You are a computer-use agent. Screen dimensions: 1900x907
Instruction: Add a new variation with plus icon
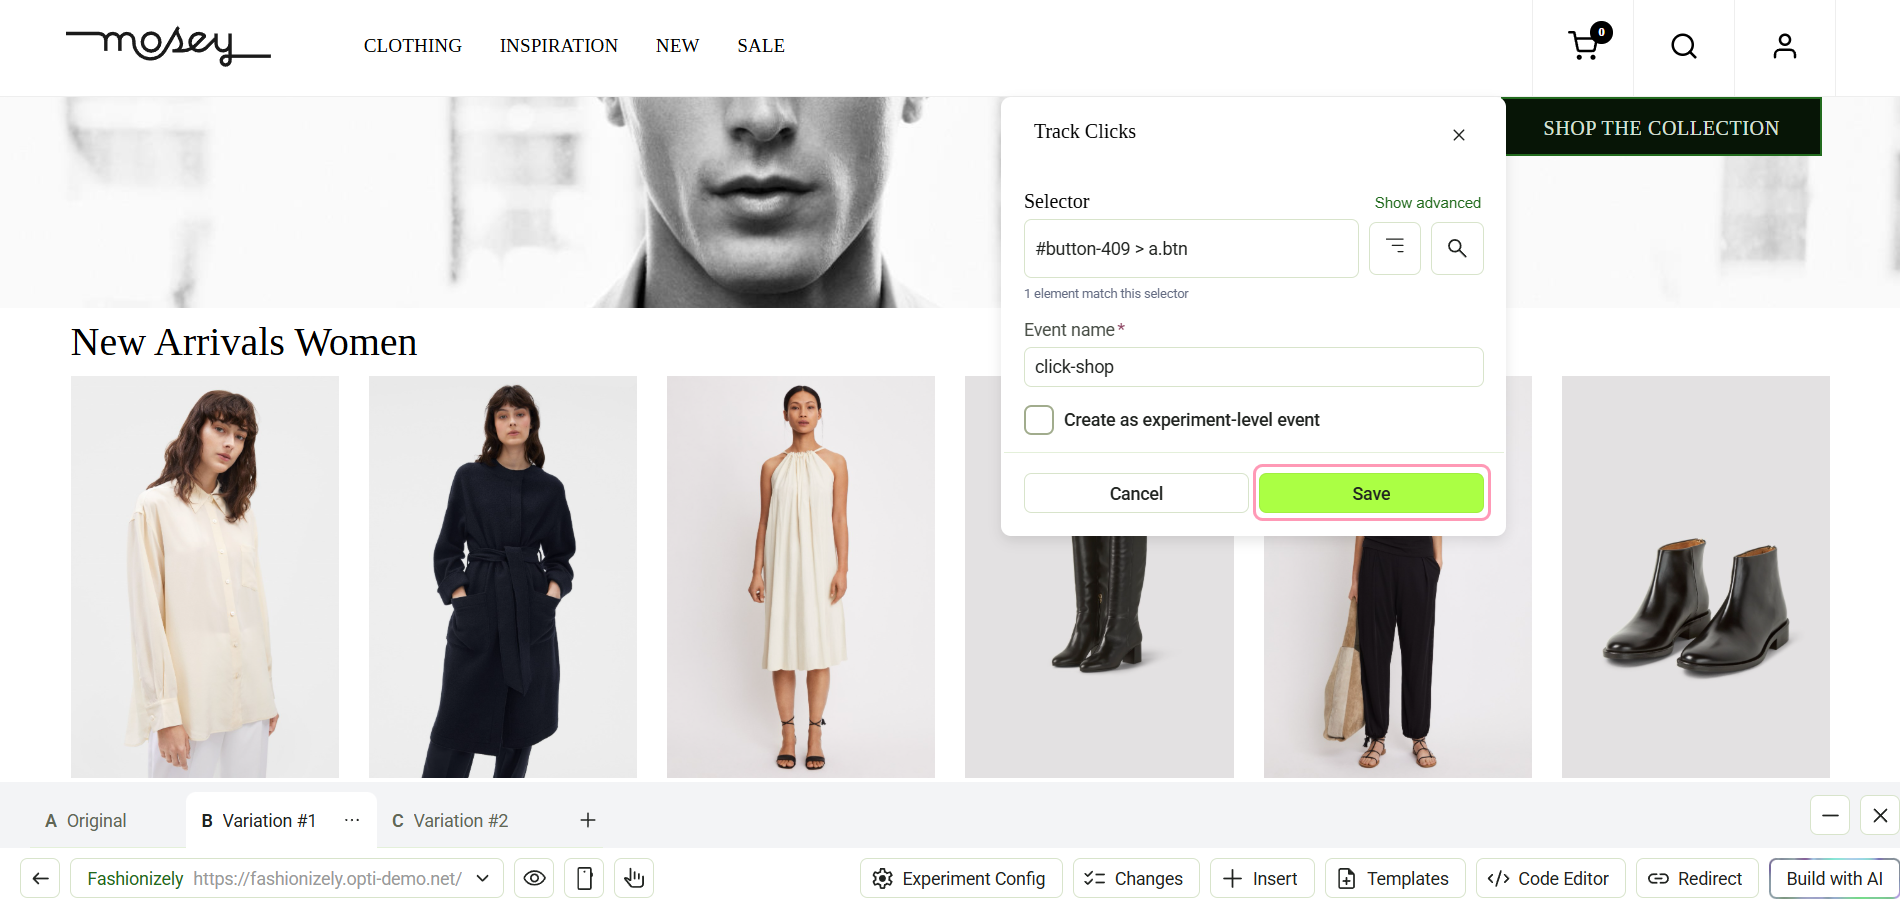click(x=588, y=820)
